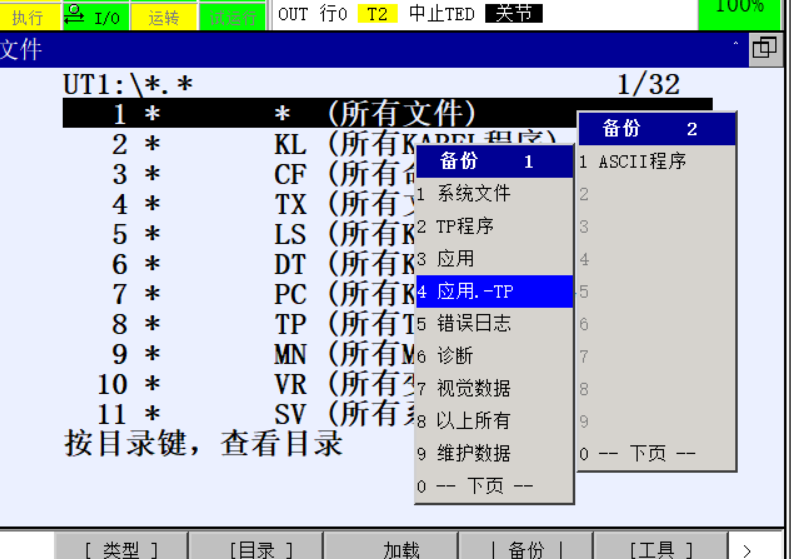This screenshot has width=791, height=559.
Task: Click the 运转 status indicator
Action: click(x=163, y=16)
